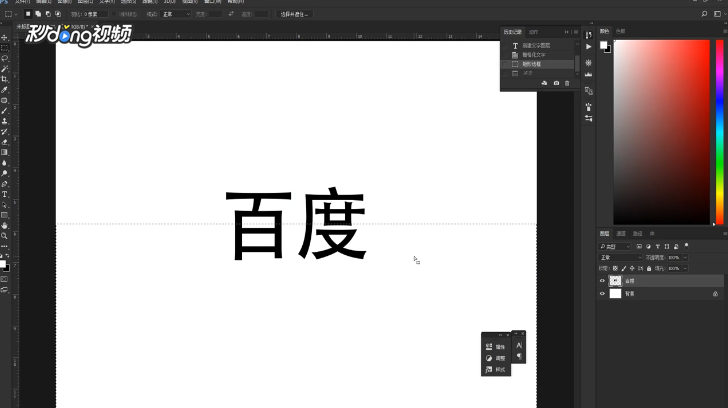The width and height of the screenshot is (728, 408).
Task: Create new snapshot camera icon
Action: (556, 83)
